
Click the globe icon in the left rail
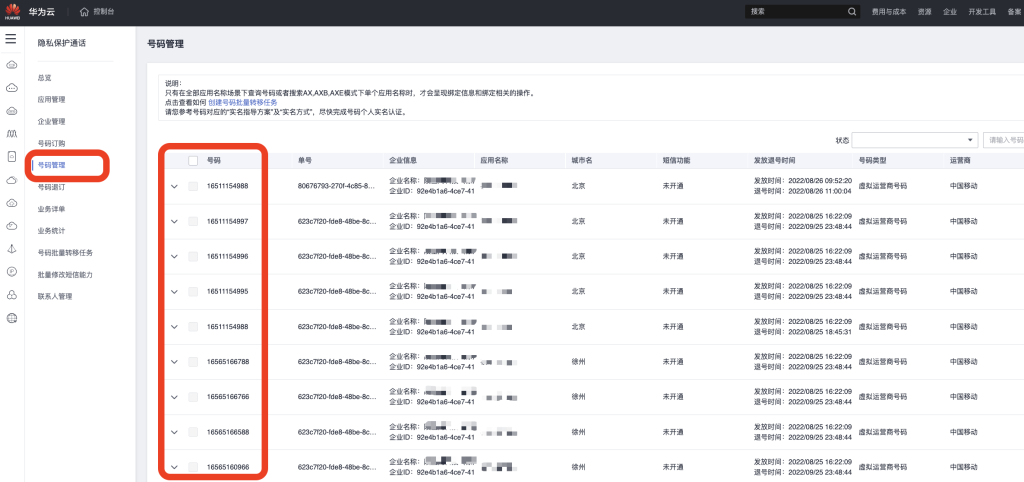(x=12, y=317)
